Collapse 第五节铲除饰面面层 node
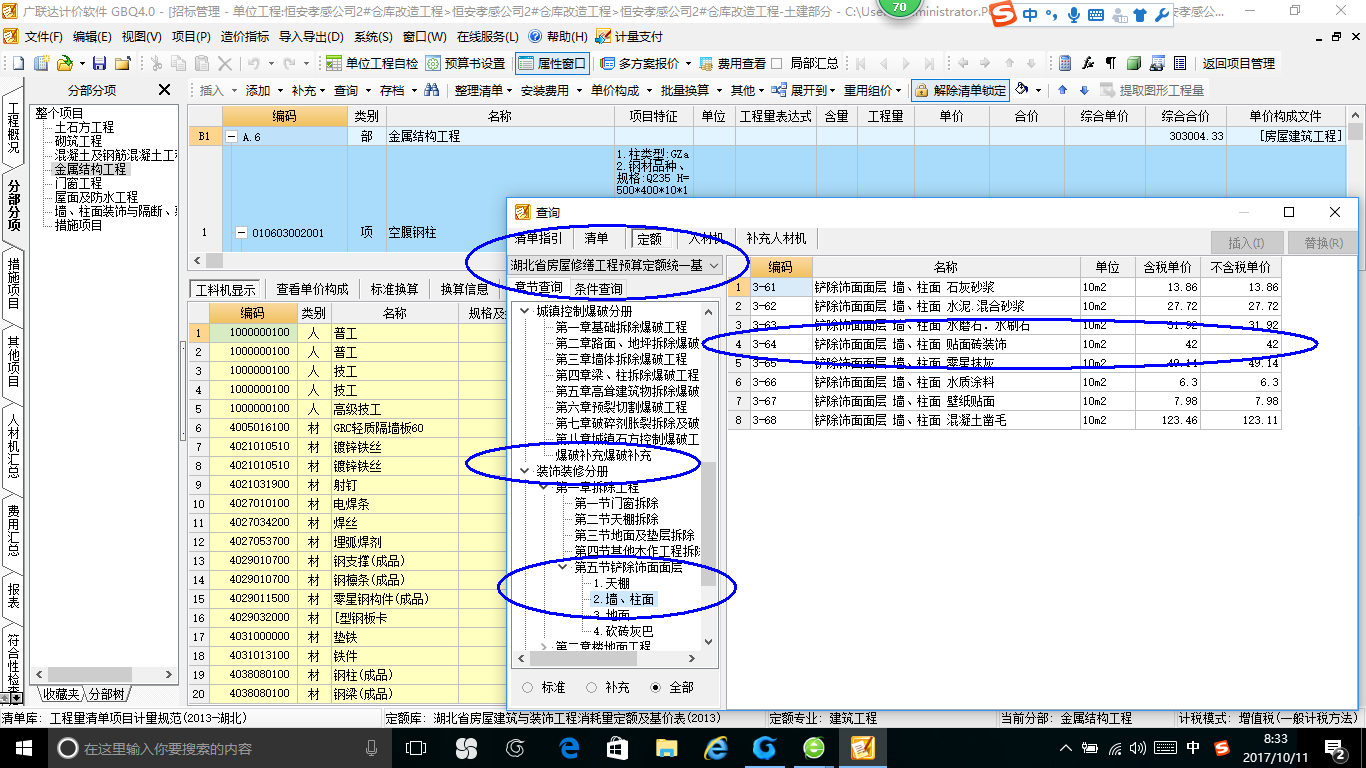The image size is (1366, 768). [563, 567]
